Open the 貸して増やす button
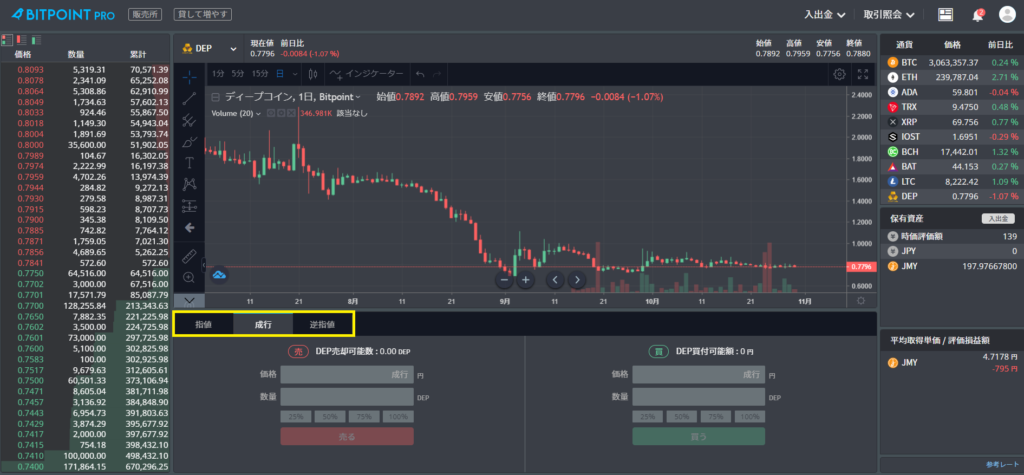1024x475 pixels. (x=202, y=14)
